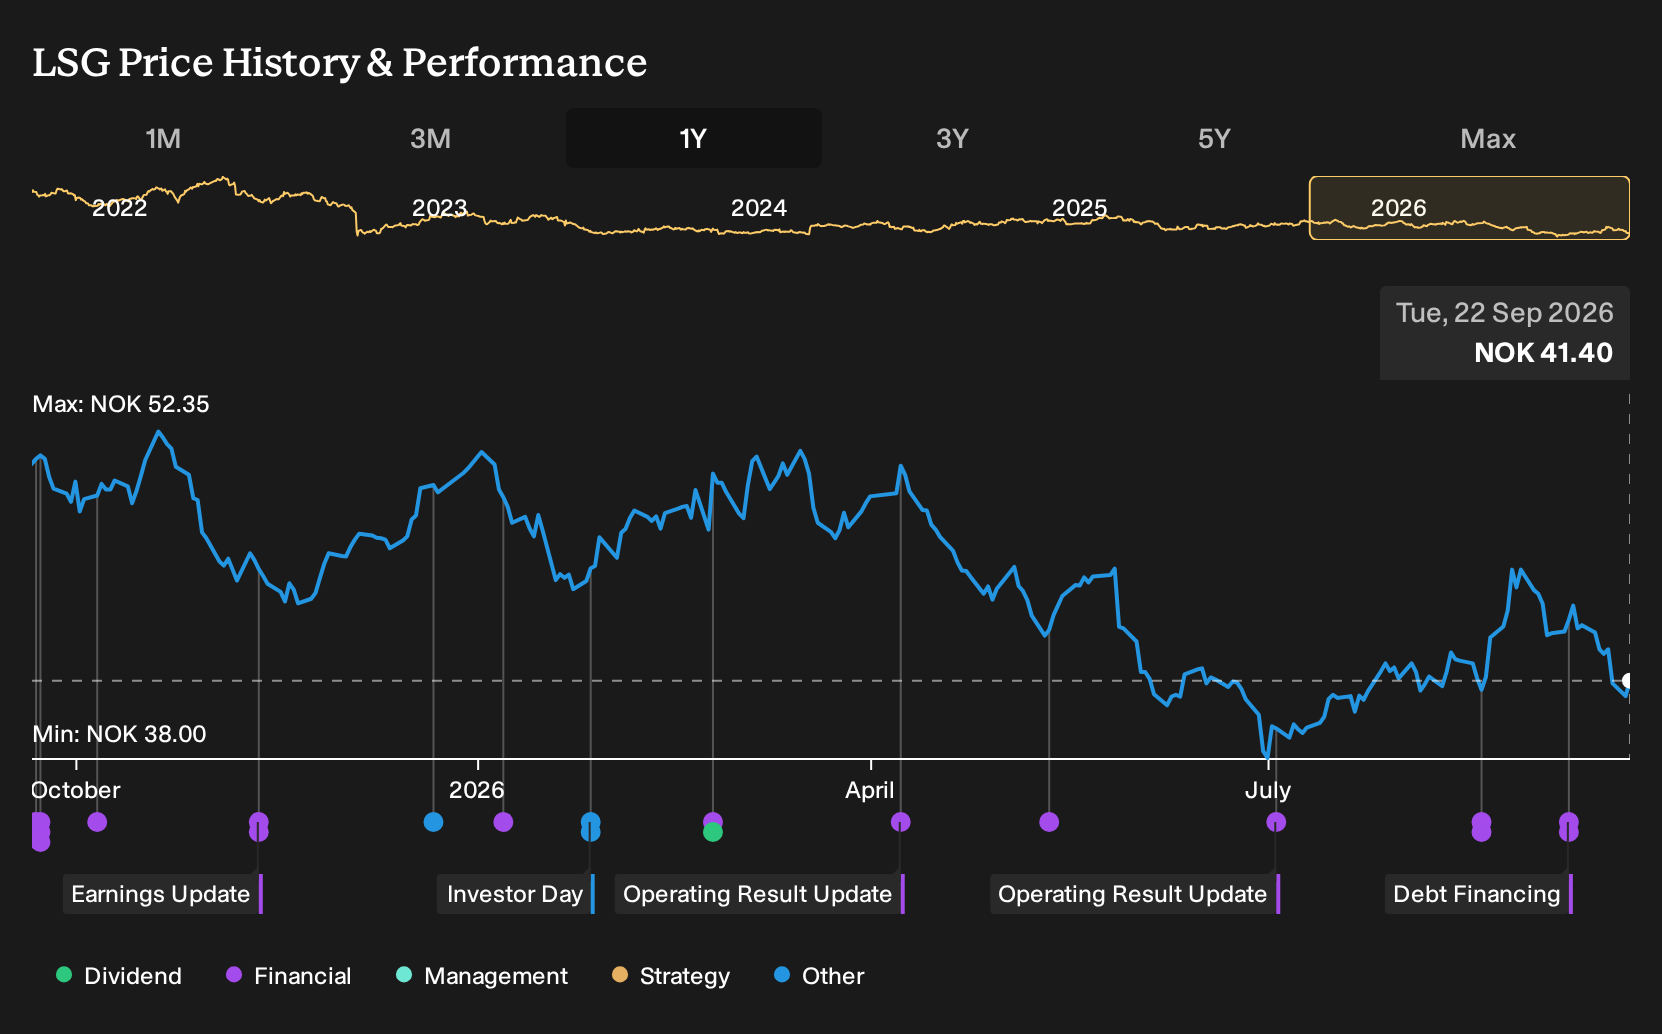Viewport: 1662px width, 1034px height.
Task: Select the 1M time range tab
Action: 163,138
